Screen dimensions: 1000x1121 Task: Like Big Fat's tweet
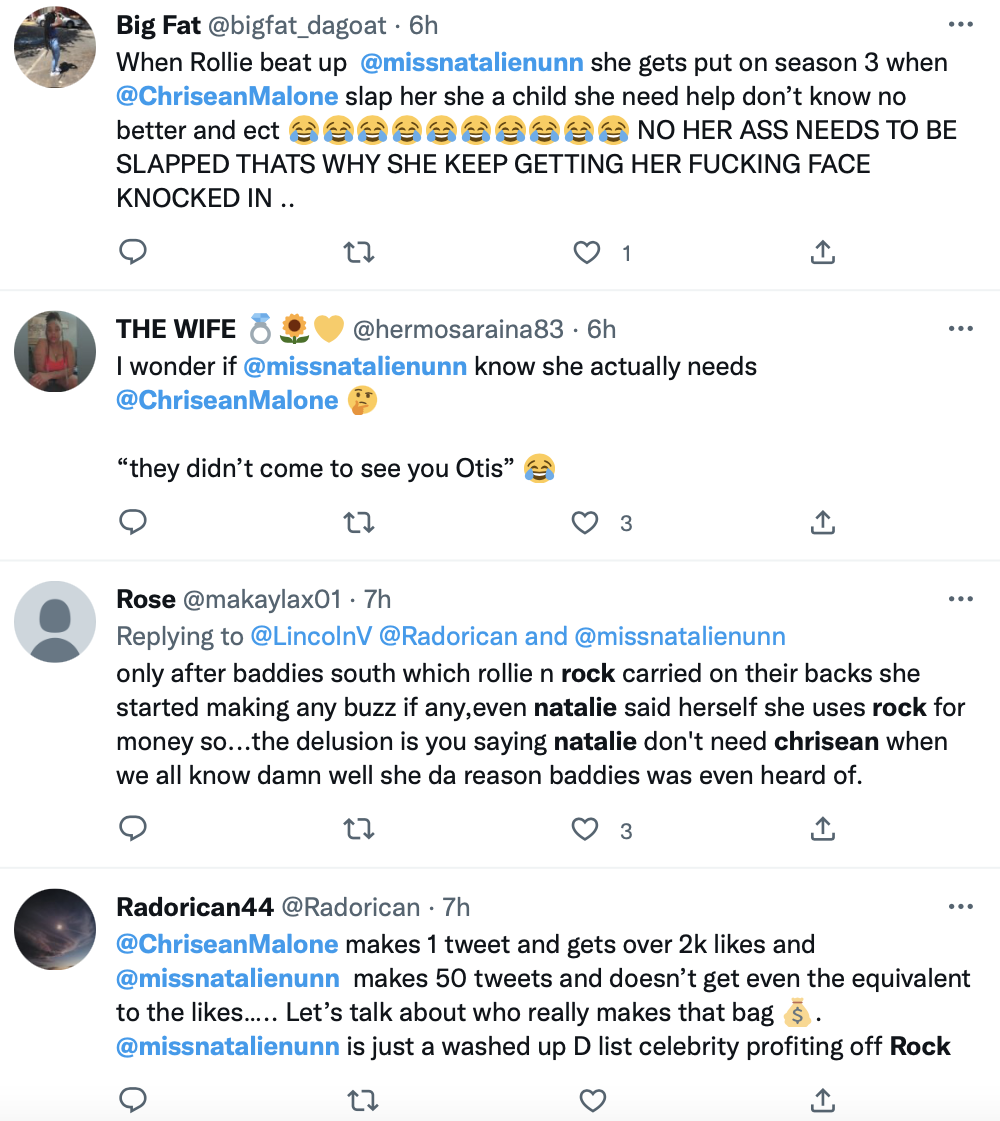(x=586, y=253)
